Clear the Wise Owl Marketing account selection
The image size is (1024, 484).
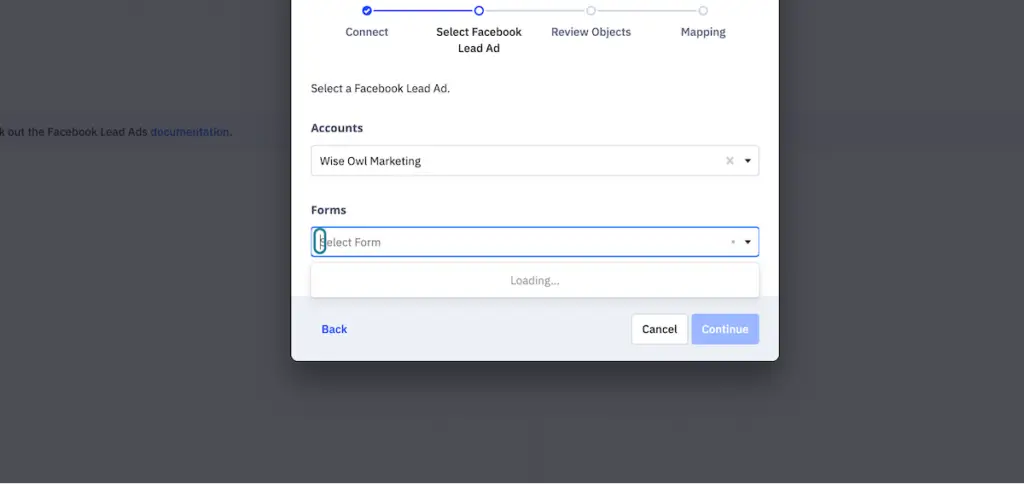pos(730,161)
